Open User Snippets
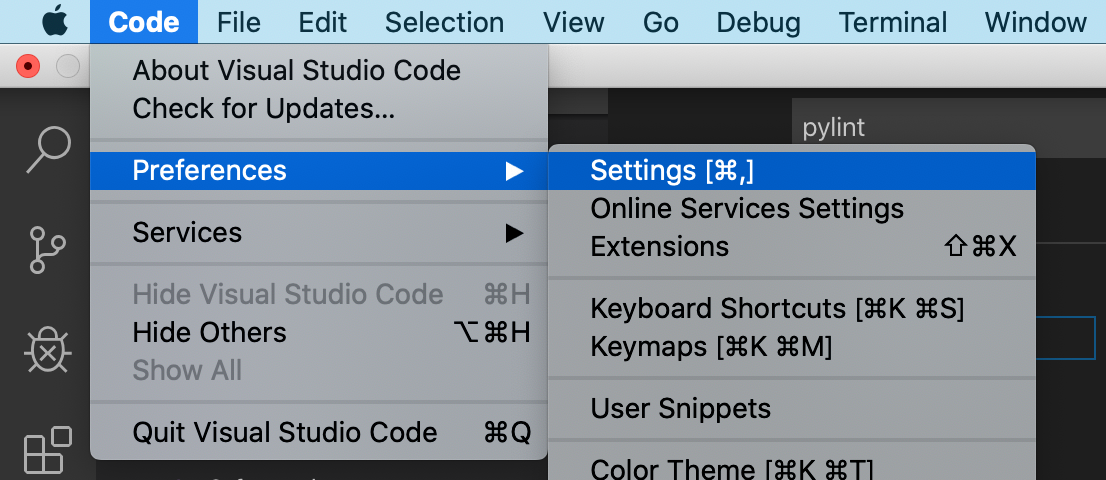This screenshot has height=480, width=1106. click(680, 409)
